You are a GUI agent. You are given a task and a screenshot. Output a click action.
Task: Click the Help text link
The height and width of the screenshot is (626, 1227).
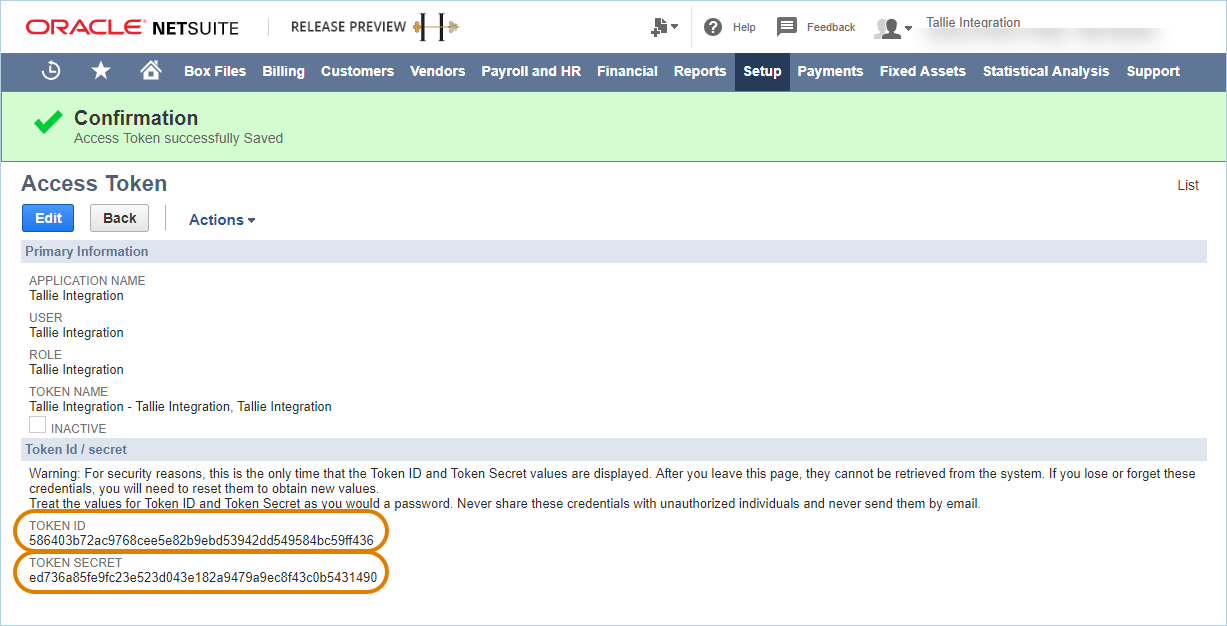(744, 27)
